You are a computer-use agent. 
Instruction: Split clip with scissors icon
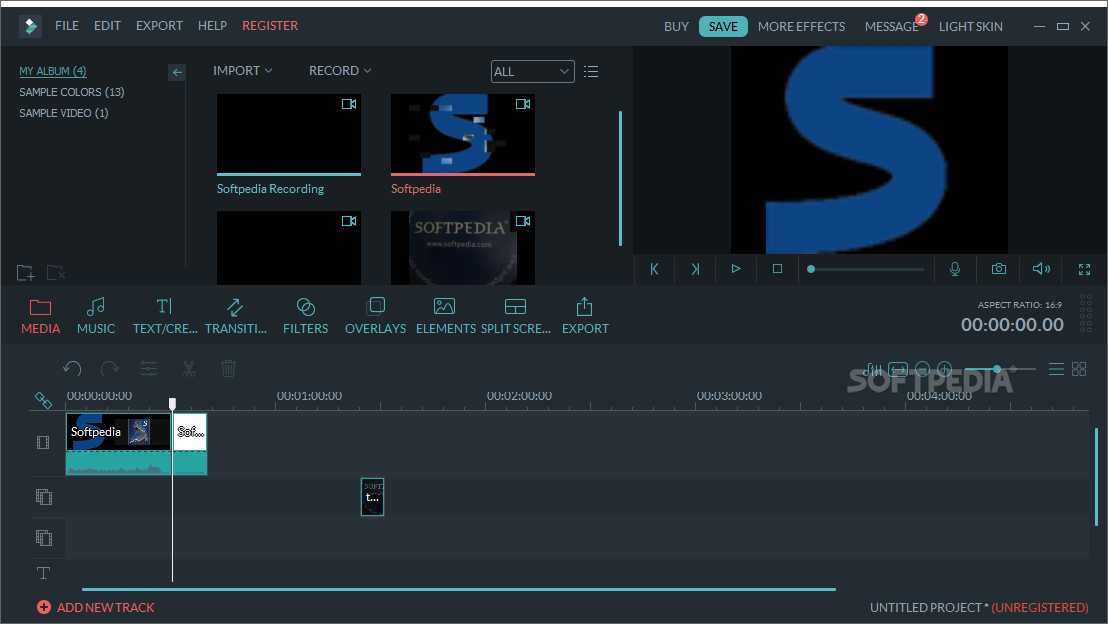[188, 368]
